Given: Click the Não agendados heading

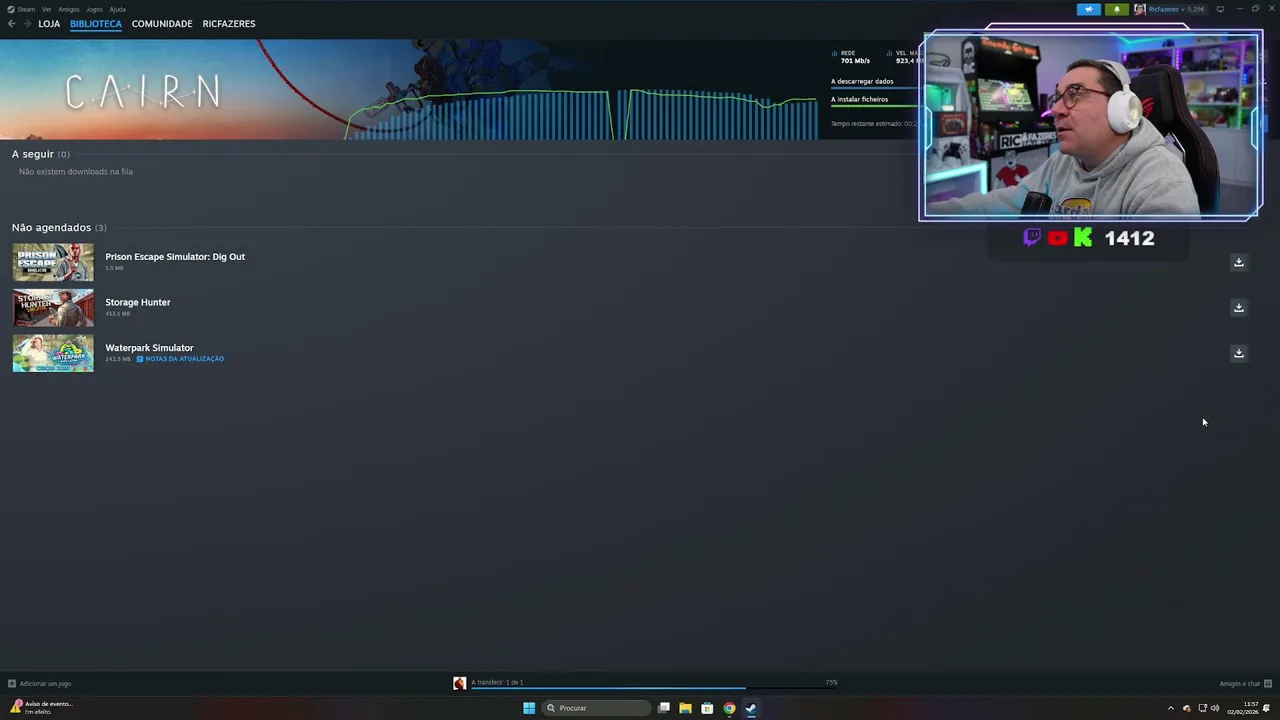Looking at the screenshot, I should [51, 228].
